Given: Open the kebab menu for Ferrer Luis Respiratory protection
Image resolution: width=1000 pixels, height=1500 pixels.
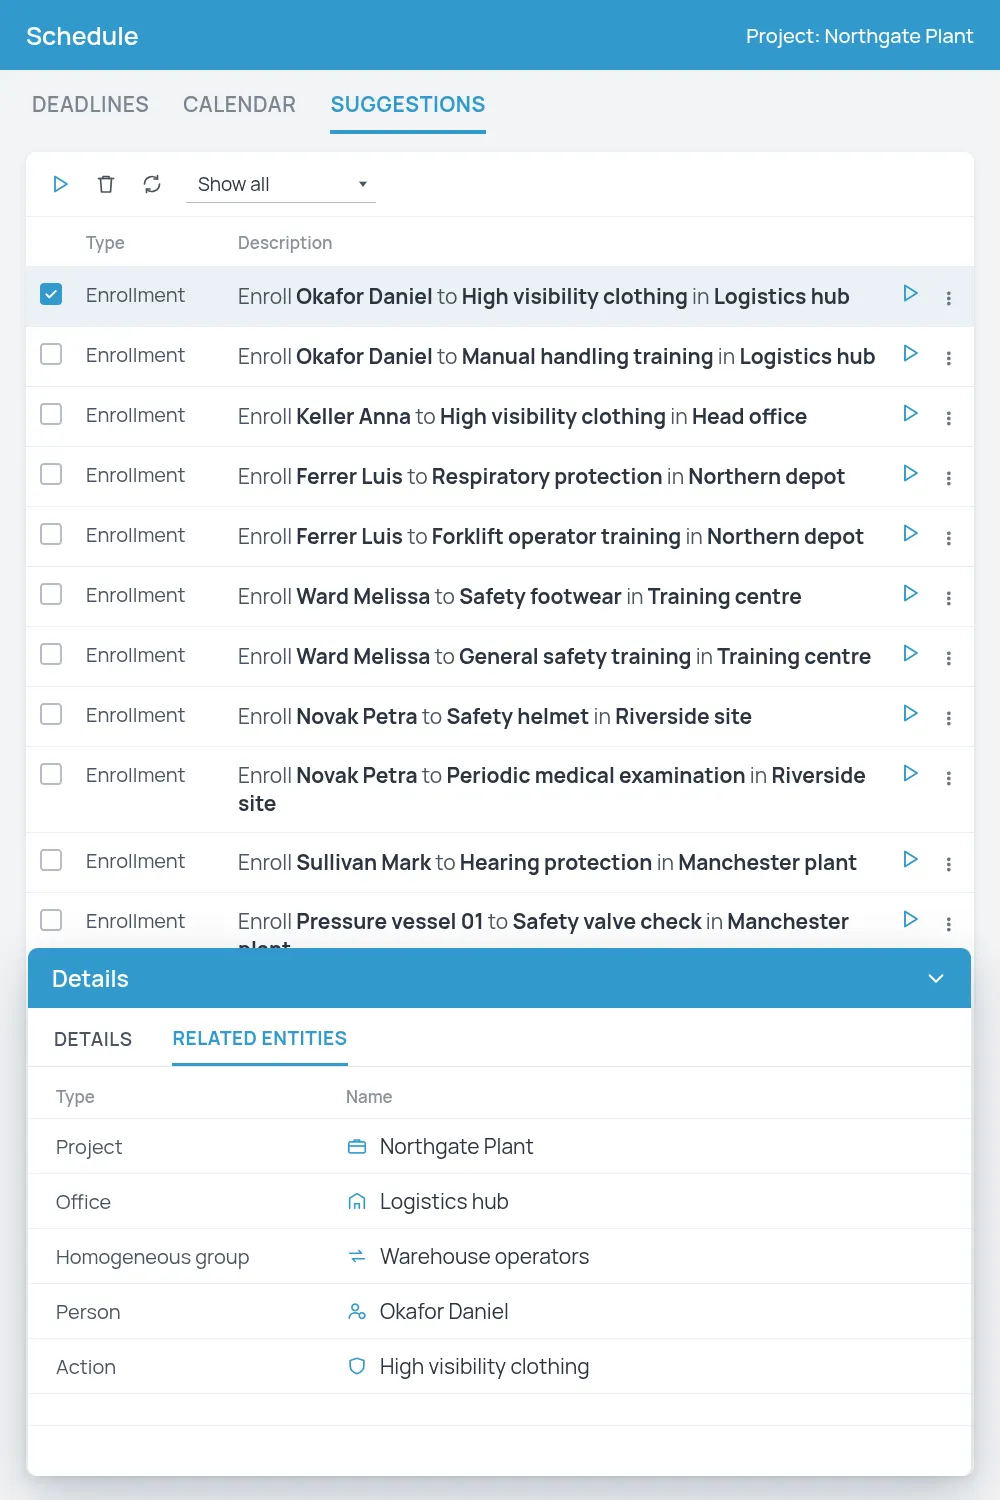Looking at the screenshot, I should 948,478.
